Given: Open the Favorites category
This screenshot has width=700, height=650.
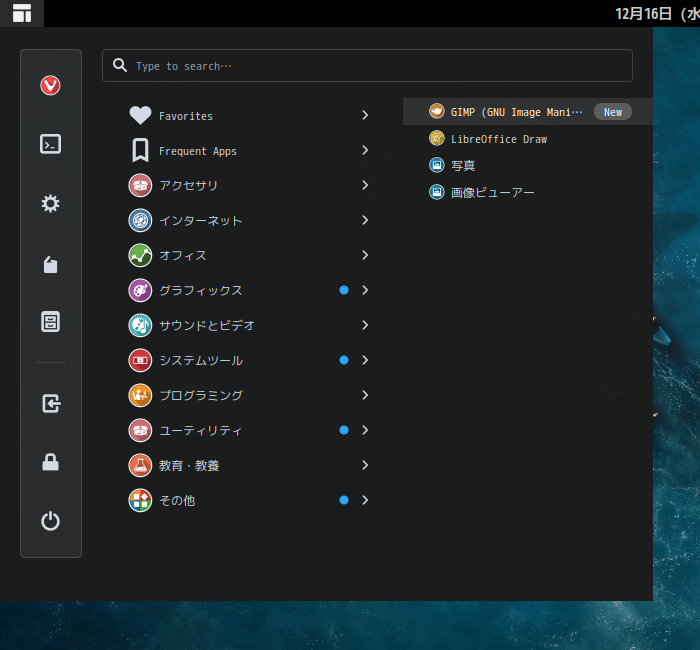Looking at the screenshot, I should [x=186, y=116].
